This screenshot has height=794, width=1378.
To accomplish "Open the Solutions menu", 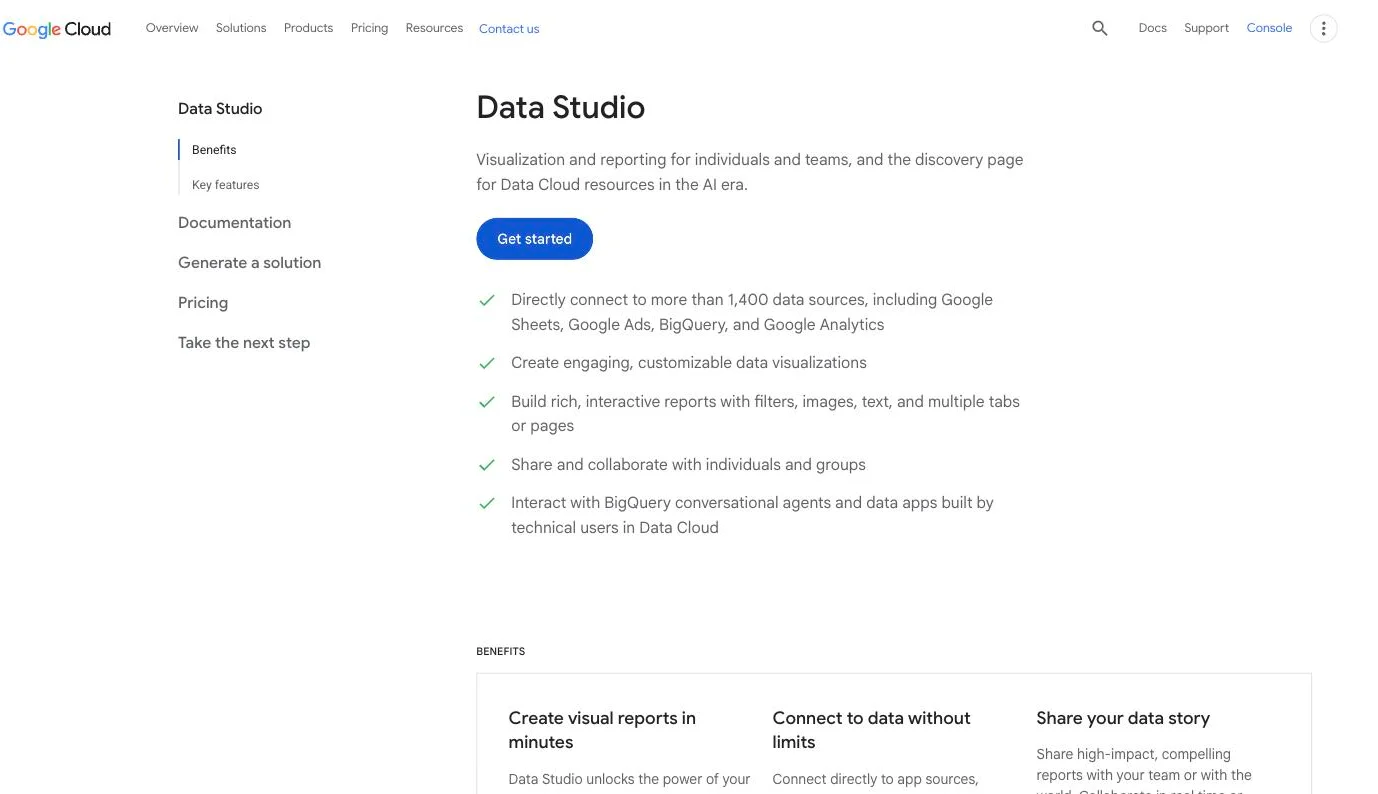I will point(241,28).
